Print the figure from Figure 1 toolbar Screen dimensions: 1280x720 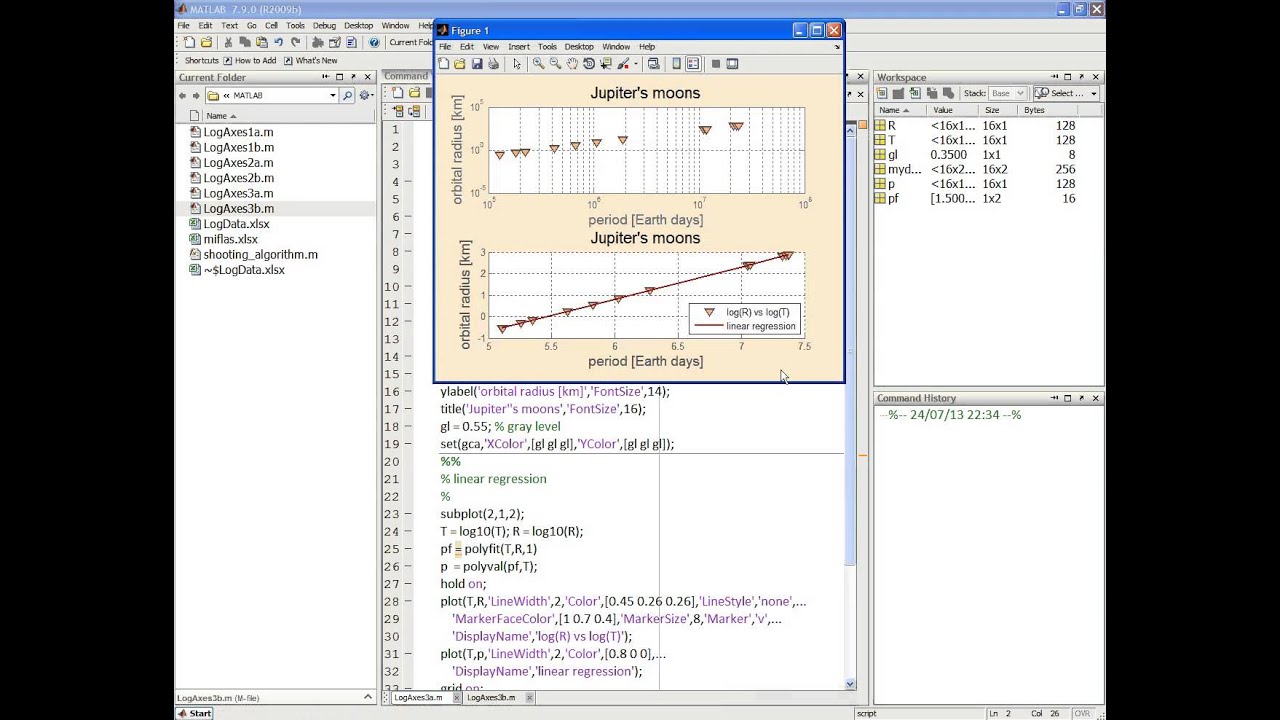pyautogui.click(x=493, y=64)
